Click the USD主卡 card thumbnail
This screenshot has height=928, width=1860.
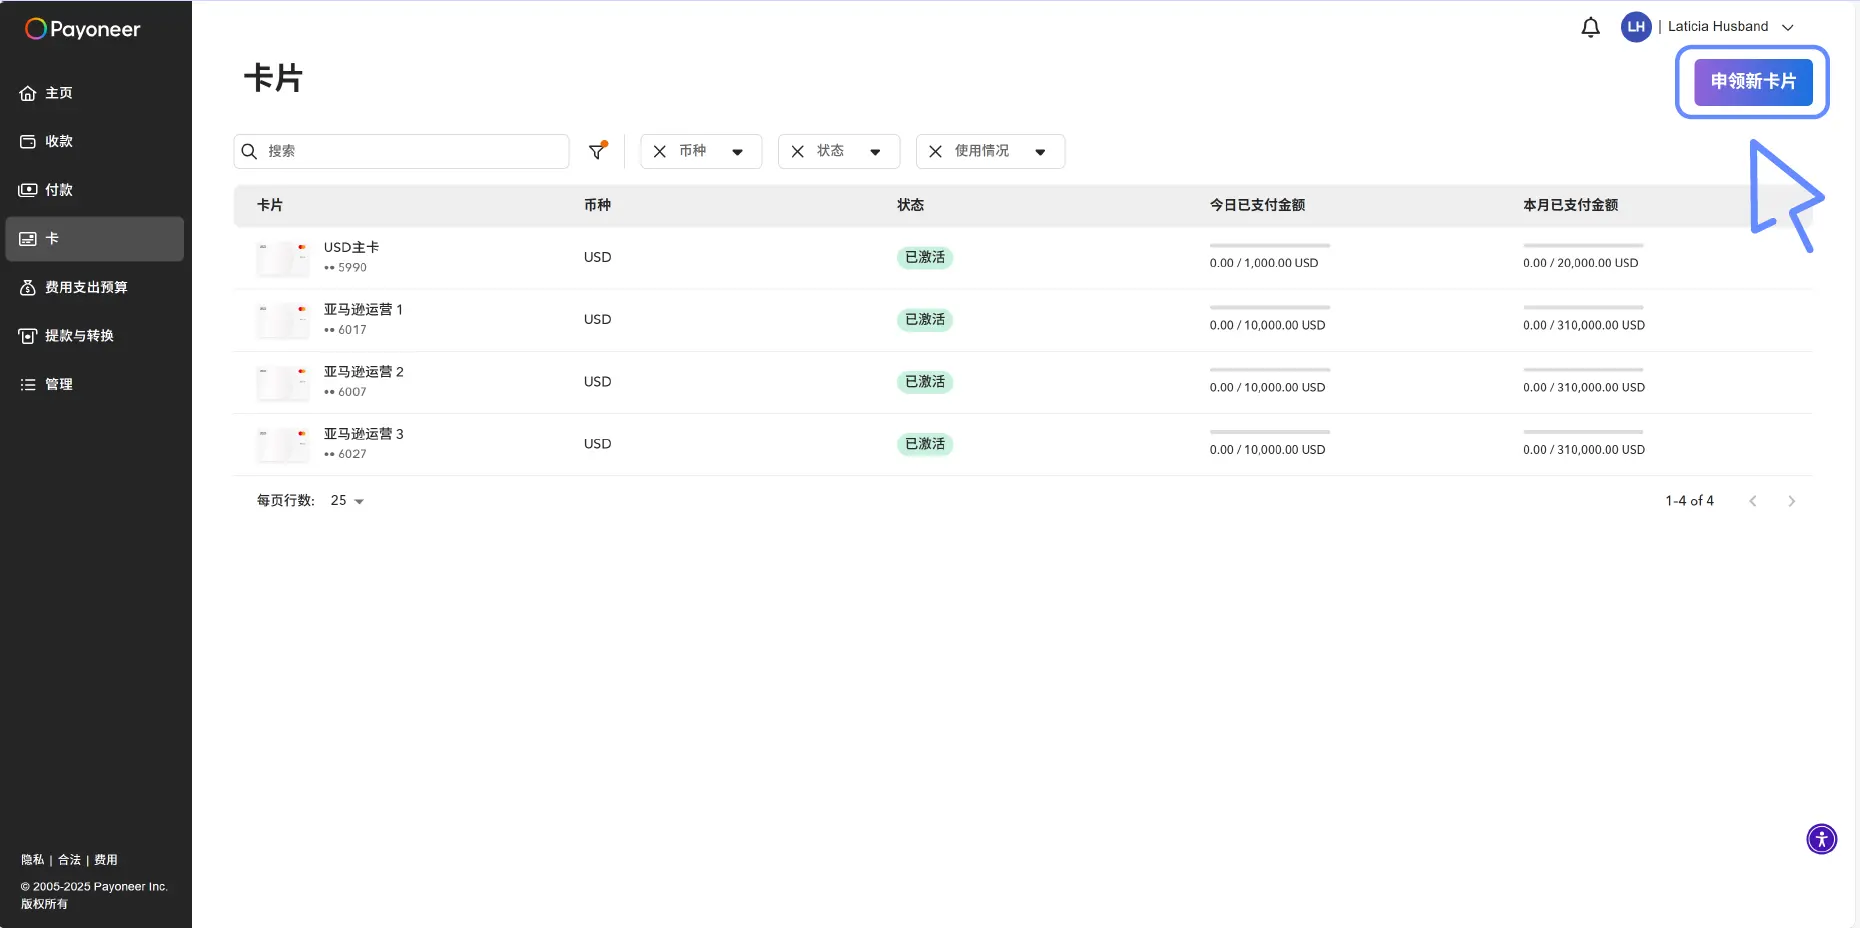283,258
